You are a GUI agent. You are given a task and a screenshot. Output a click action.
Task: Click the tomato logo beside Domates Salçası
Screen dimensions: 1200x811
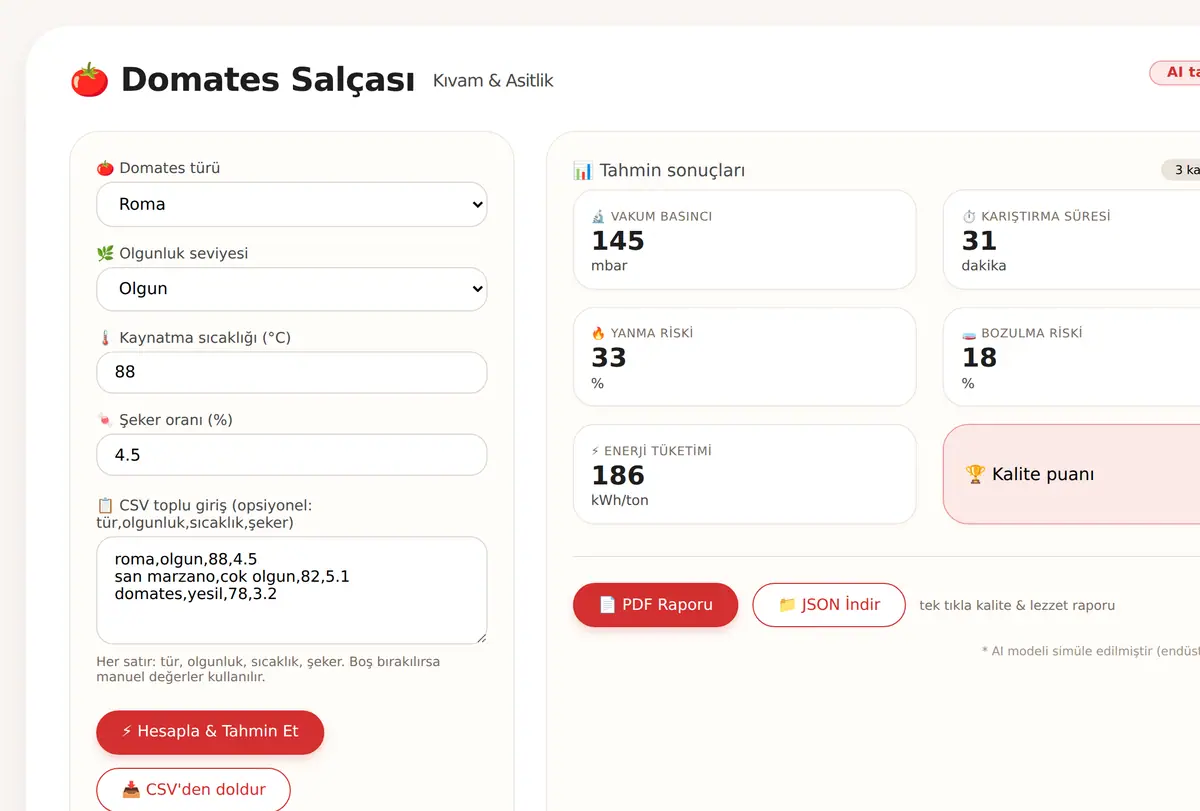[89, 80]
